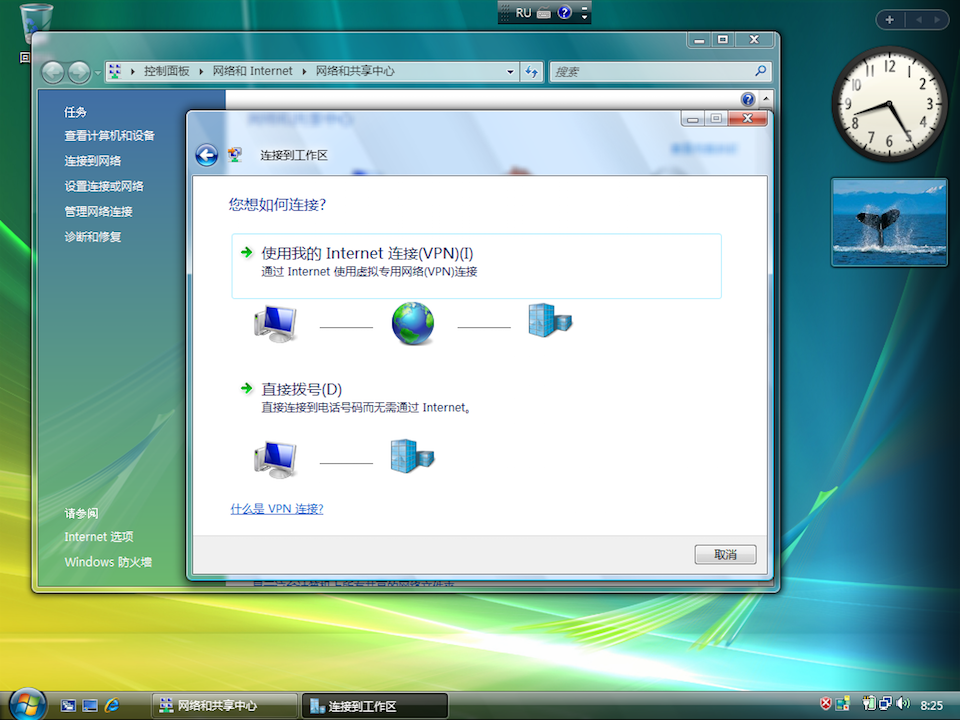Open the Recycle Bin on desktop
The height and width of the screenshot is (720, 960).
(x=36, y=24)
